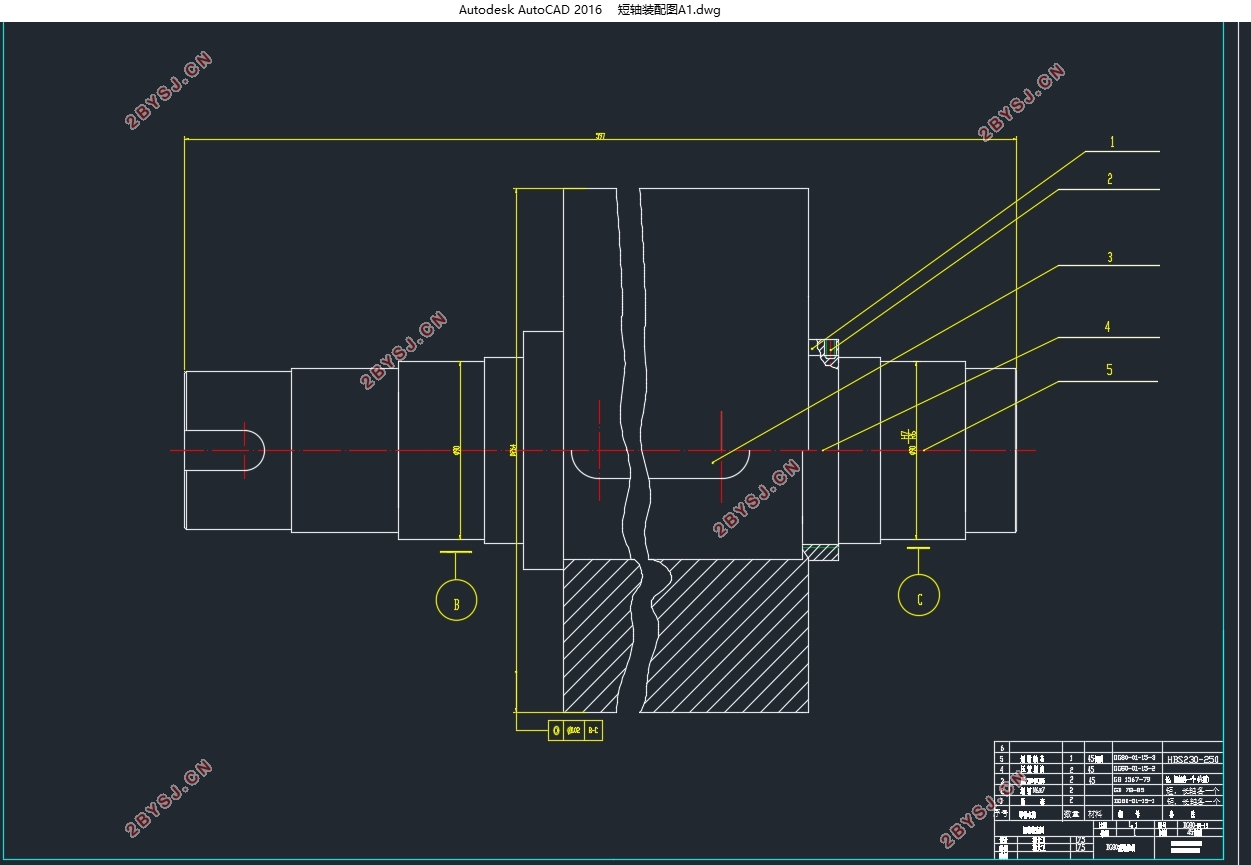Select the left shaft end keyway slot

point(225,450)
